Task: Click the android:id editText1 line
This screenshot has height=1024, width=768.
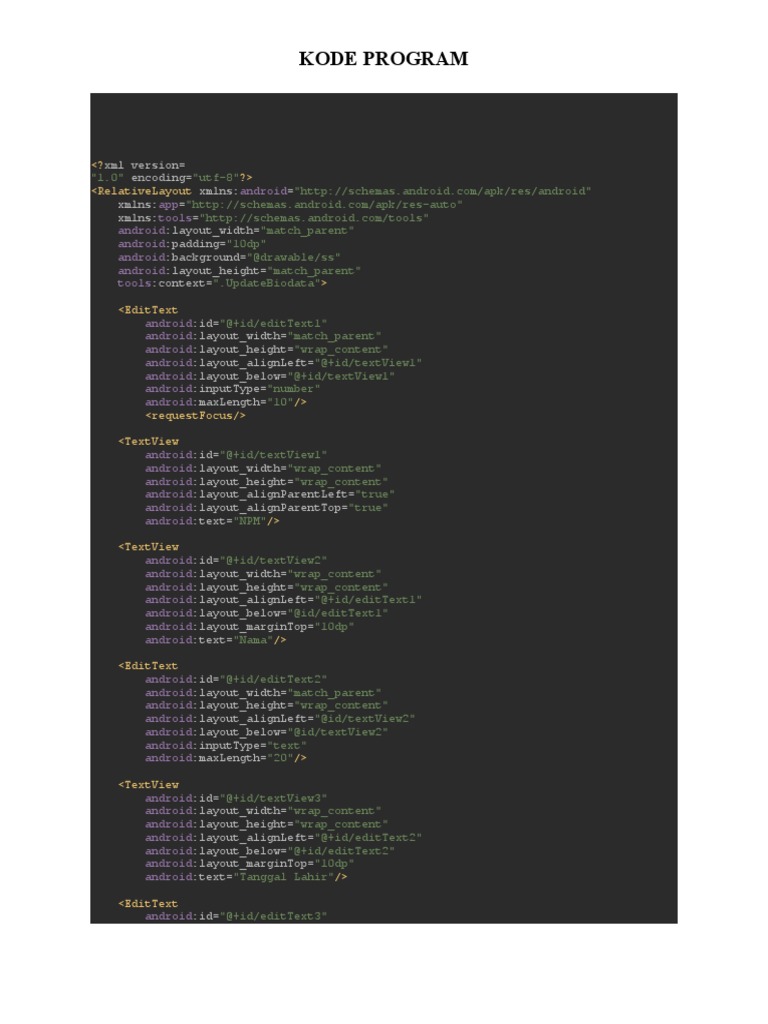Action: tap(236, 323)
